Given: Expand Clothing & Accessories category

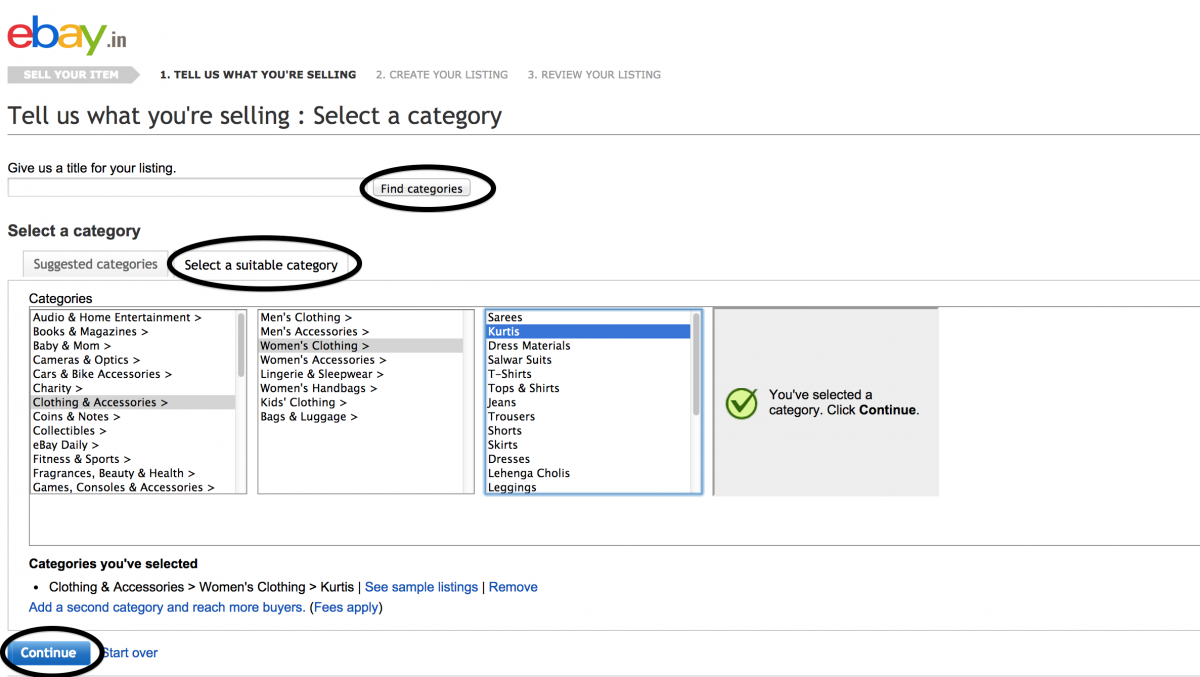Looking at the screenshot, I should [x=100, y=403].
